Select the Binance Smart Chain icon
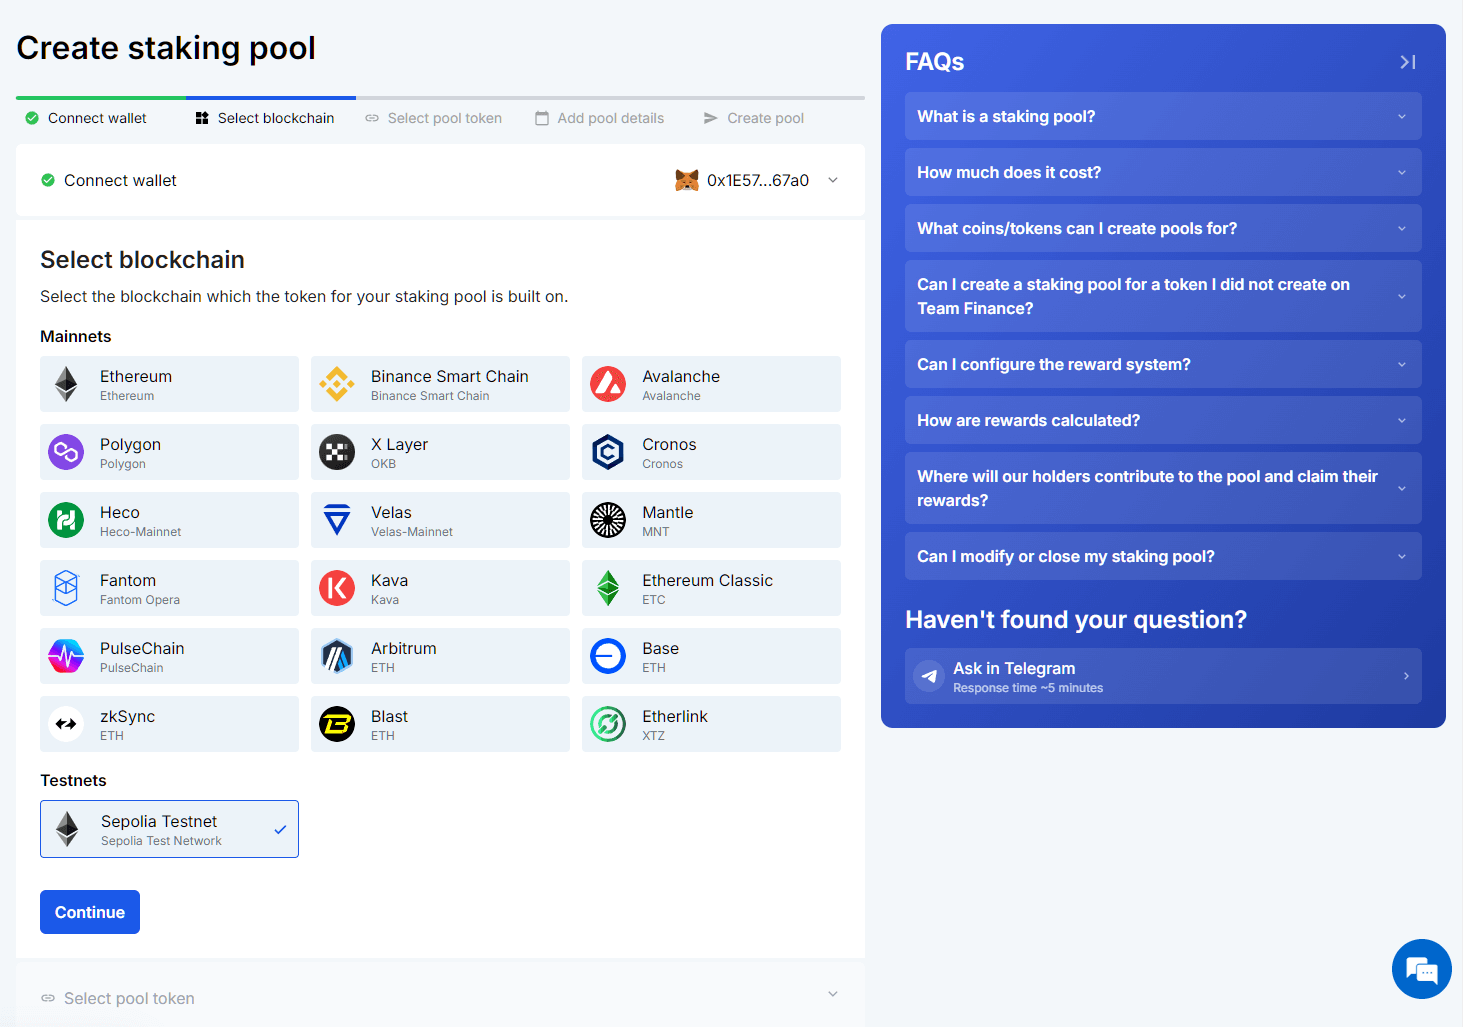 coord(337,384)
